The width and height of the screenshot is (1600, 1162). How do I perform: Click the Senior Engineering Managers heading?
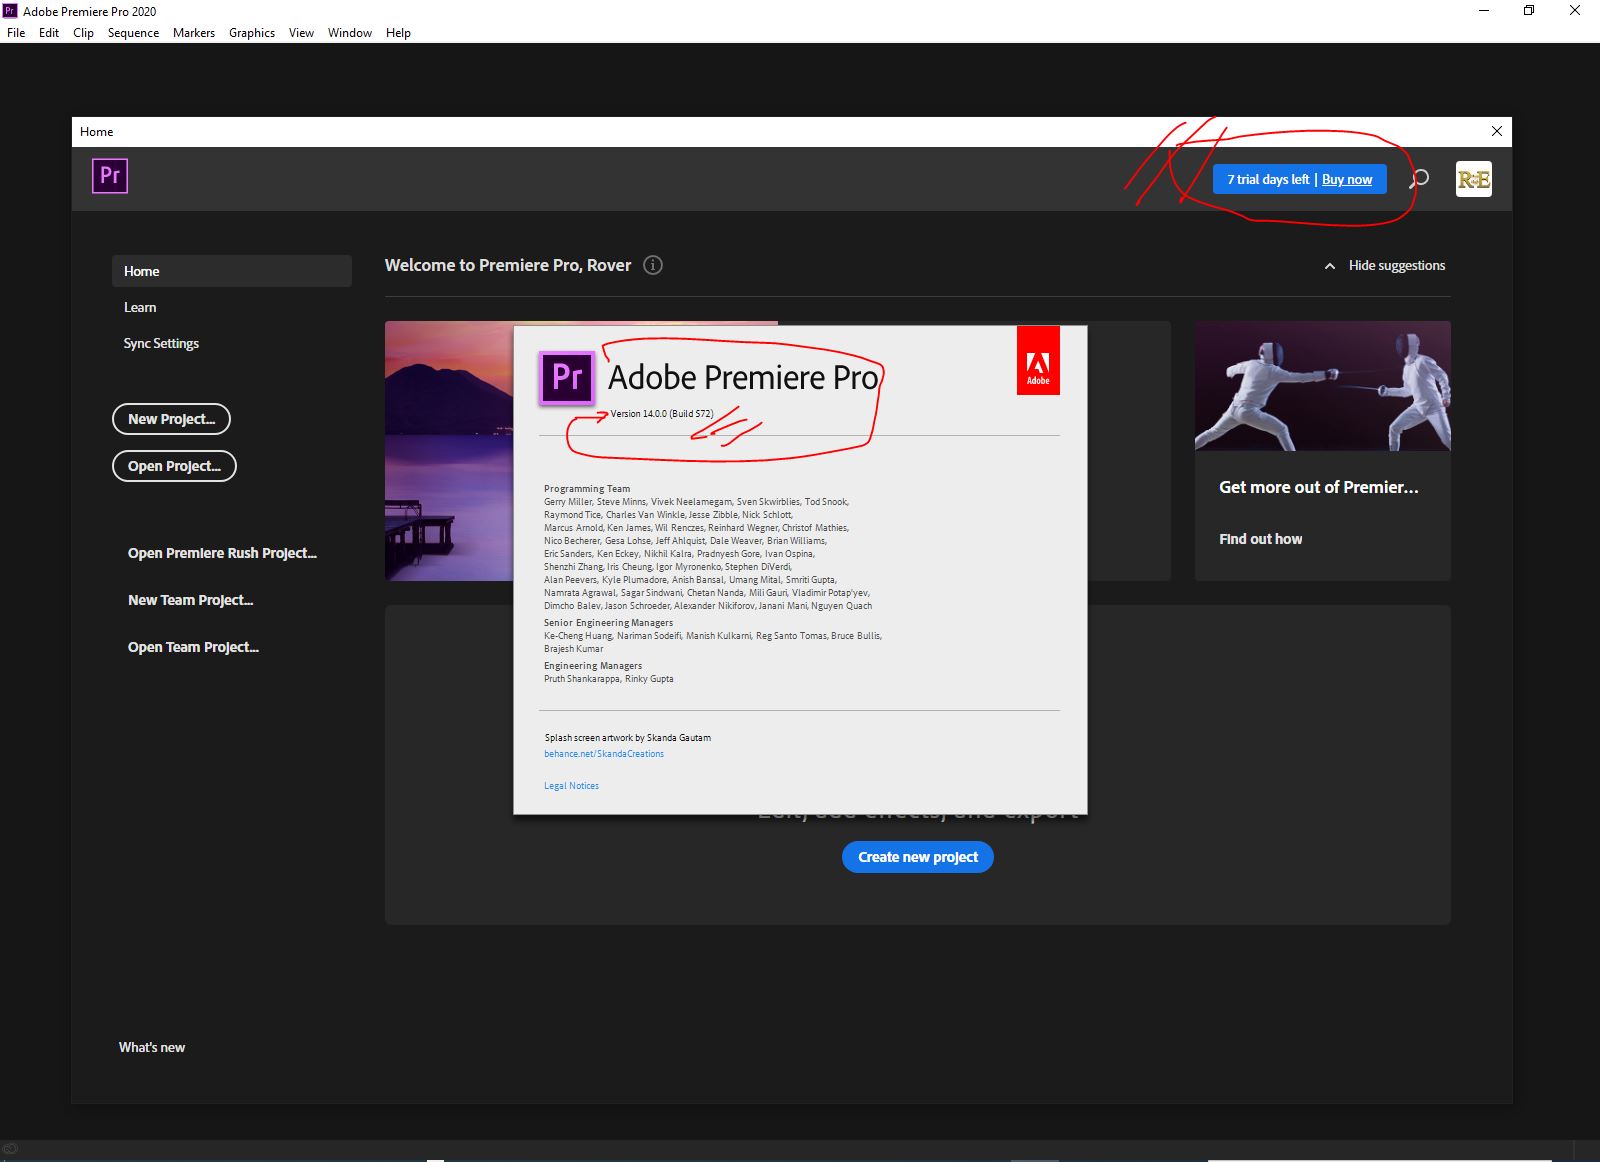tap(608, 623)
